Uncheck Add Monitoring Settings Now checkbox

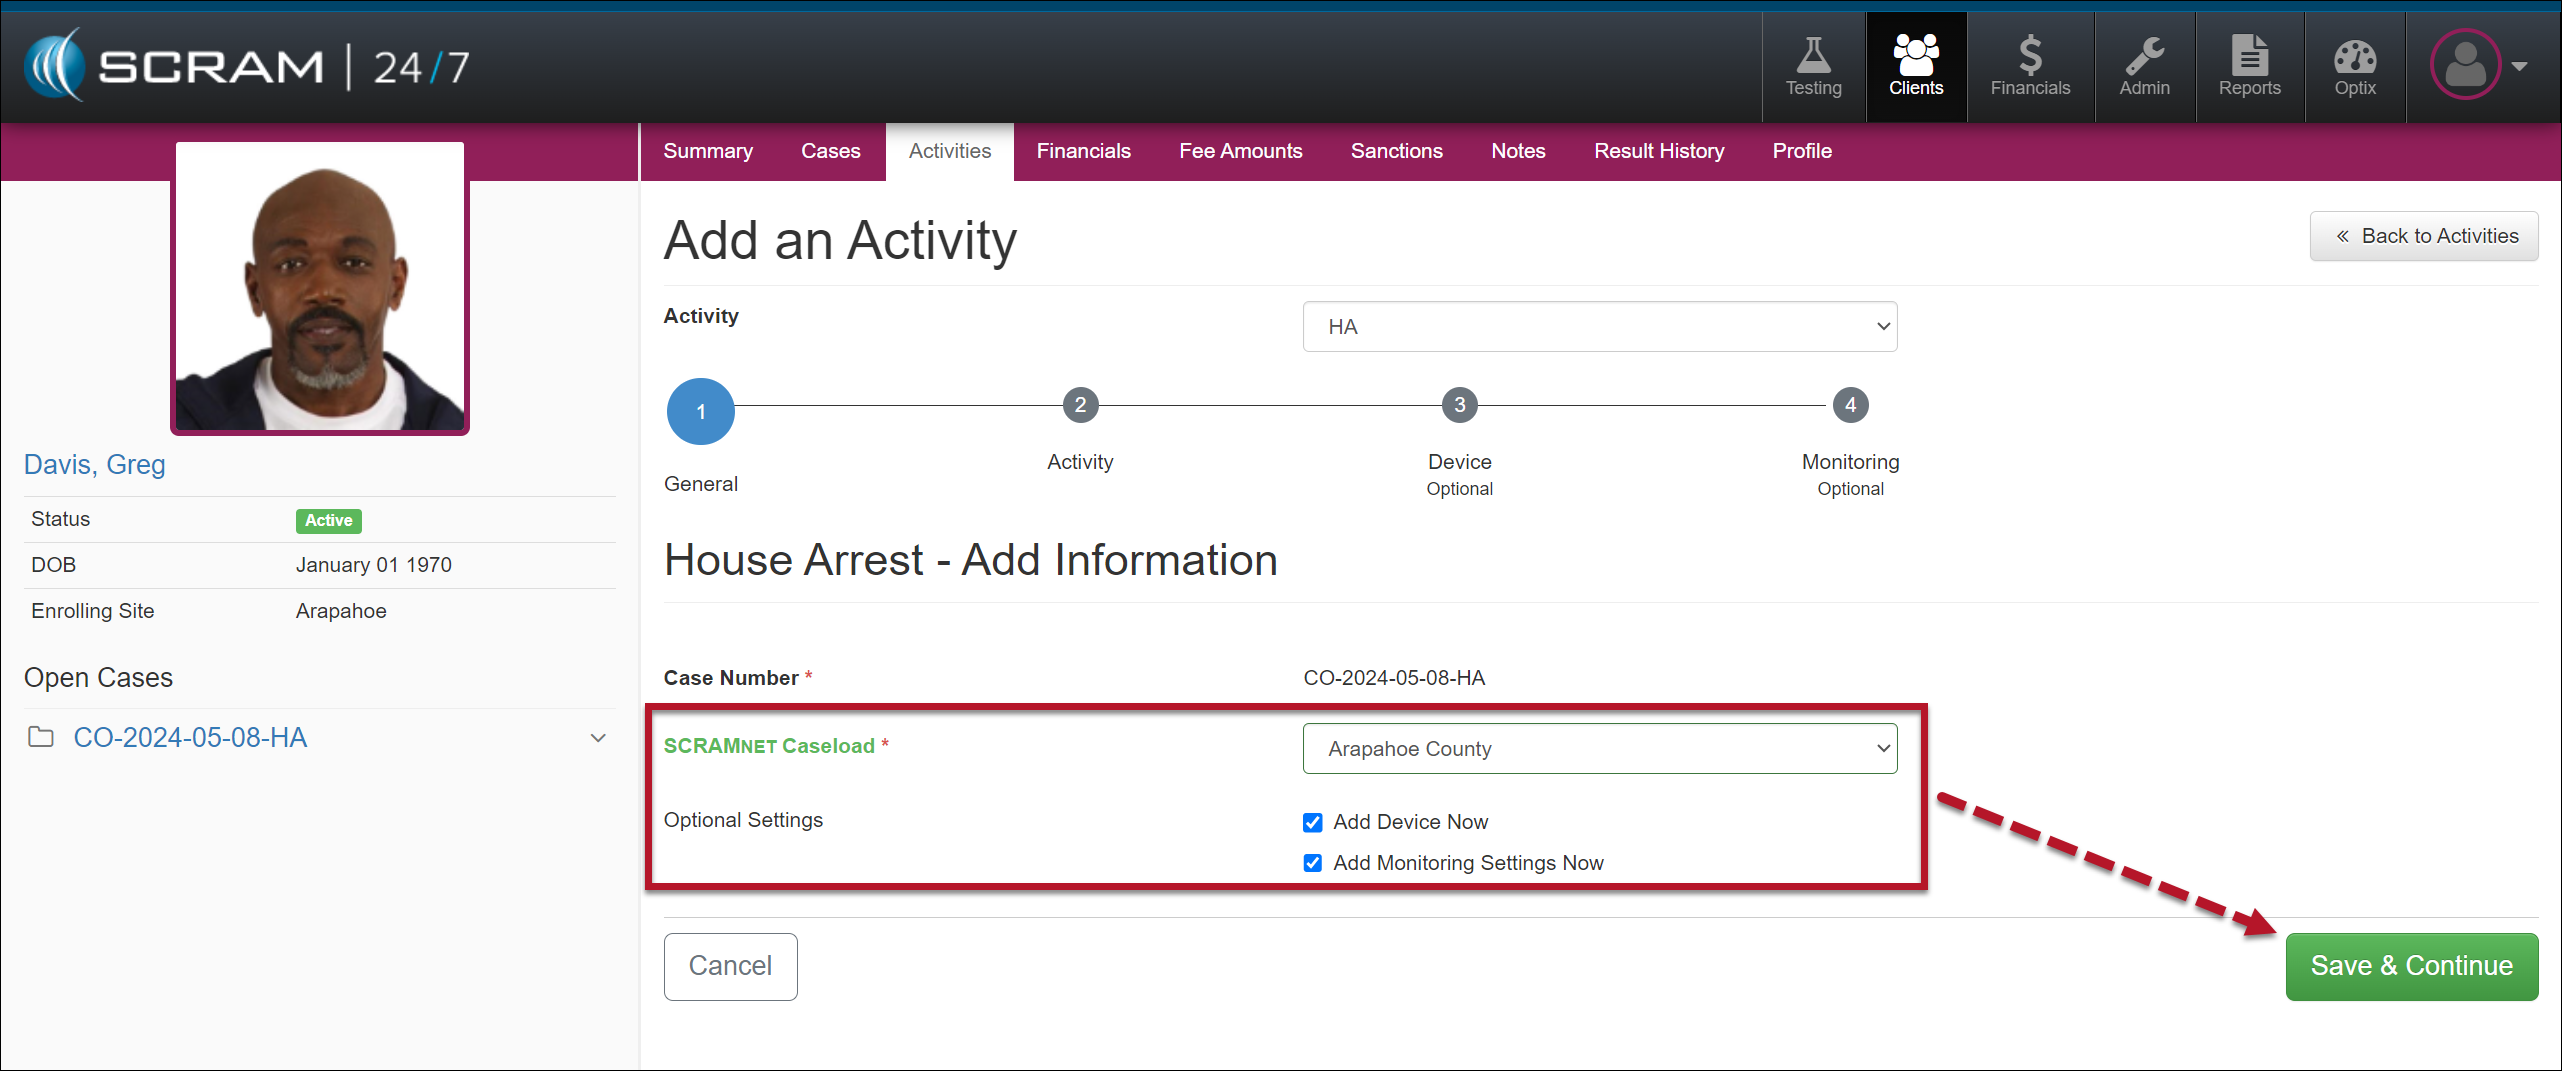tap(1312, 863)
